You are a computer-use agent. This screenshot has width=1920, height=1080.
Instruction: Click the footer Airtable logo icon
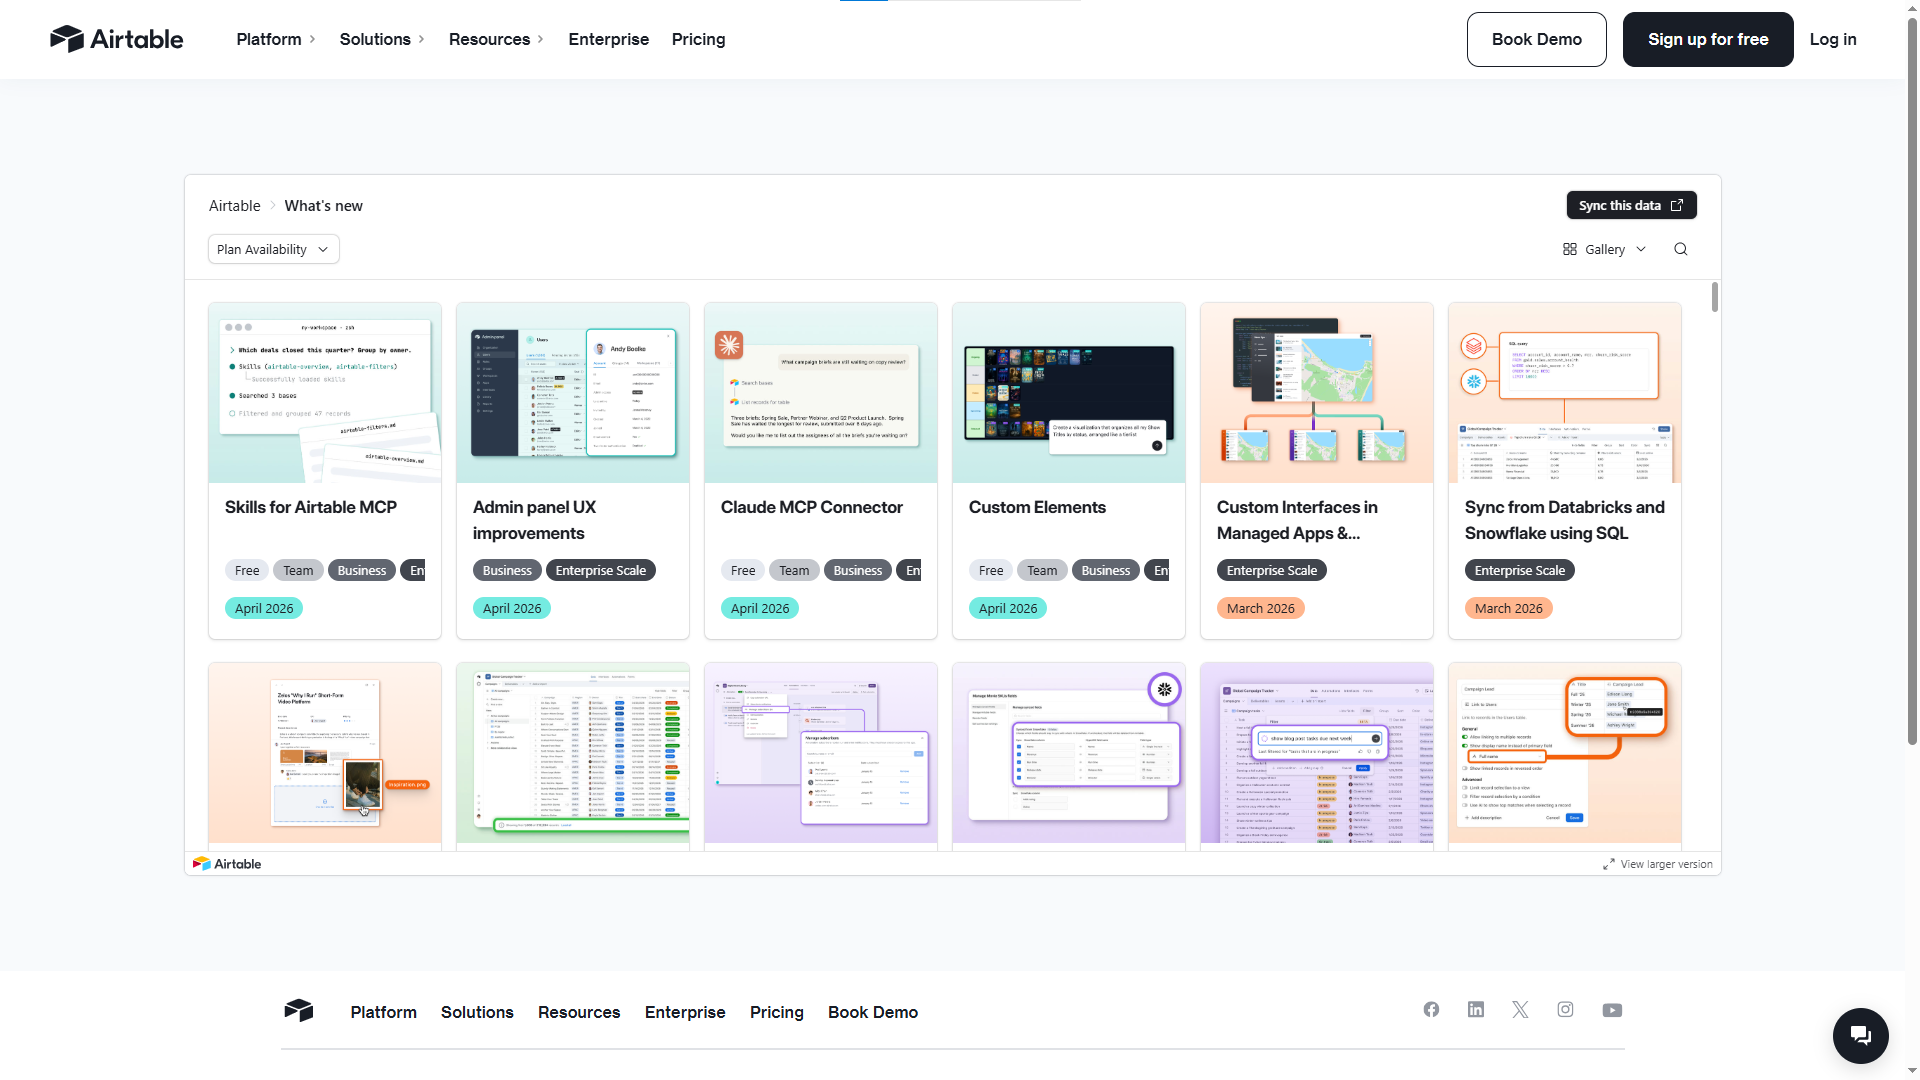[x=299, y=1010]
